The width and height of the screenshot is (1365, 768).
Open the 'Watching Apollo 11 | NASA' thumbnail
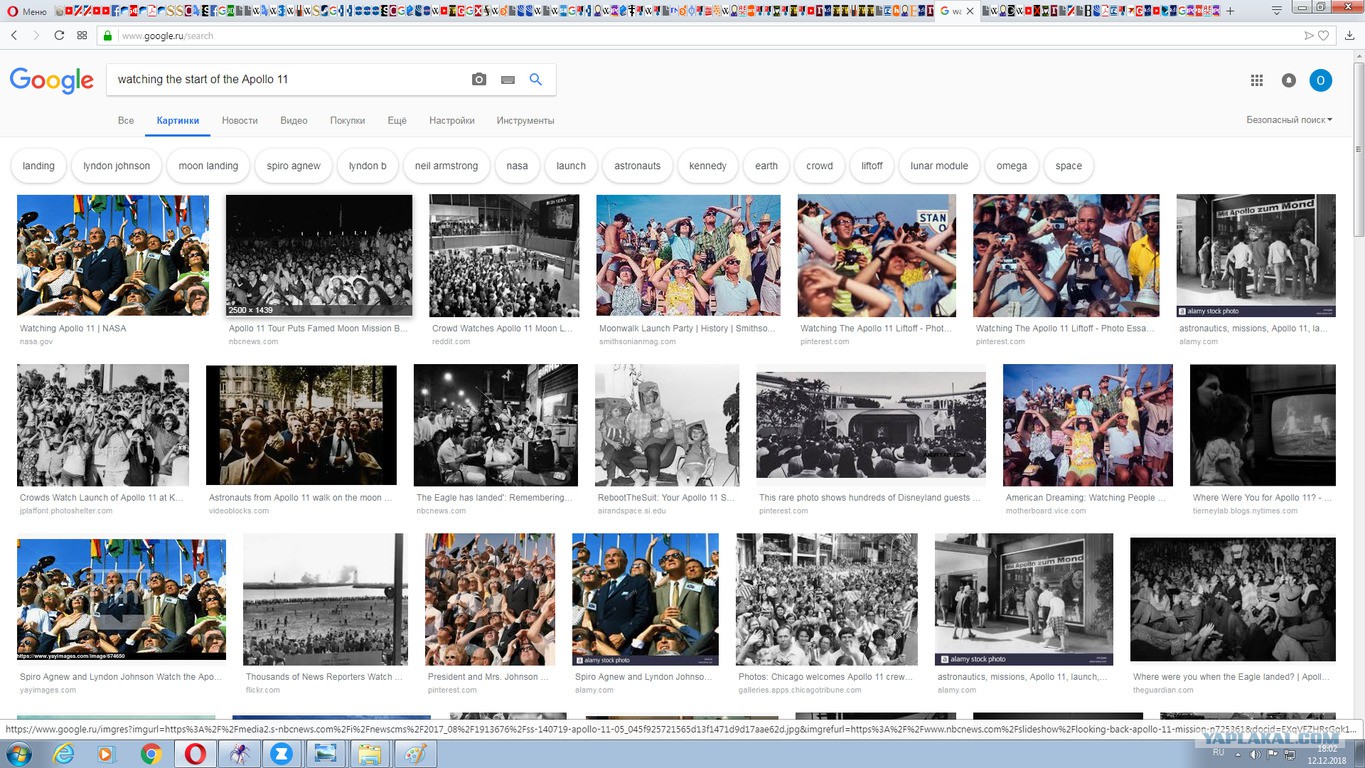(x=113, y=255)
